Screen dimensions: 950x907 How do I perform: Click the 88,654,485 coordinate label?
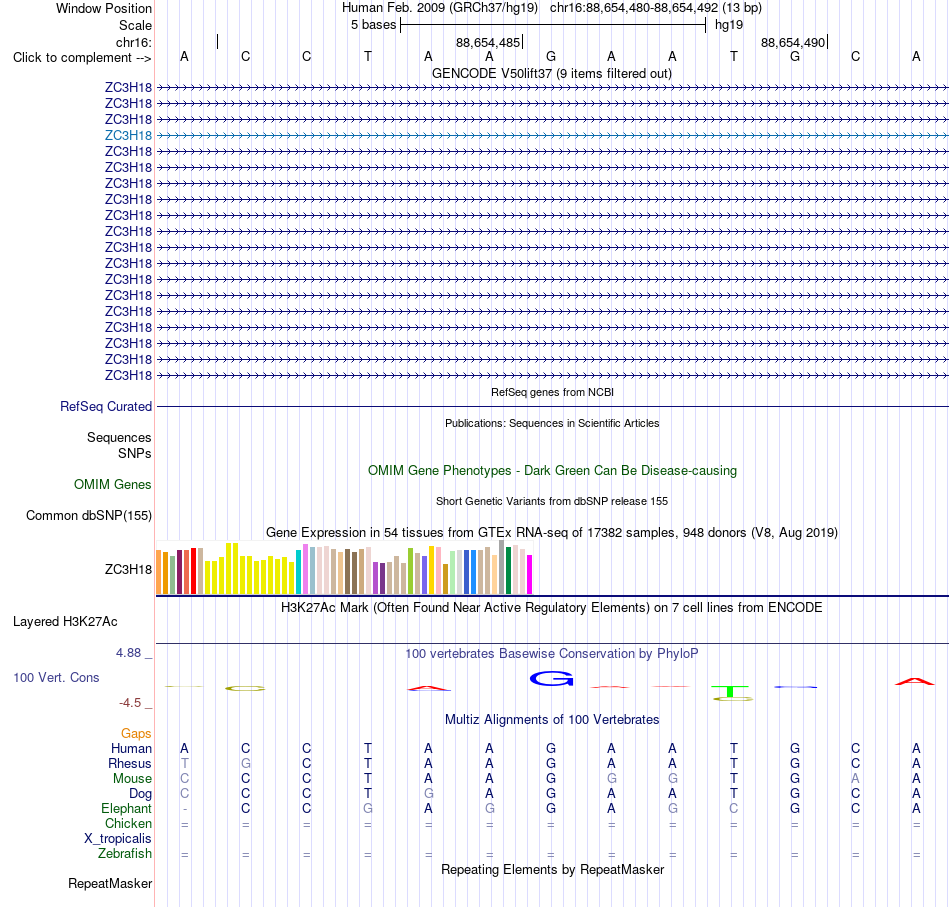tap(488, 42)
